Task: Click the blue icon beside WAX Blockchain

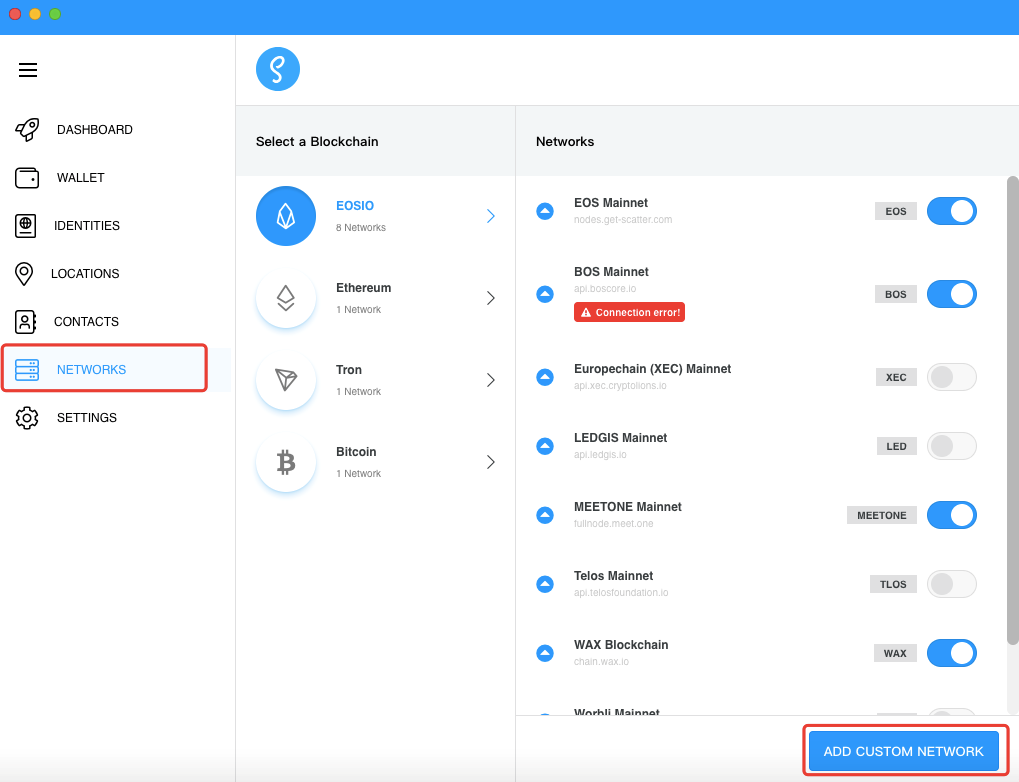Action: tap(545, 653)
